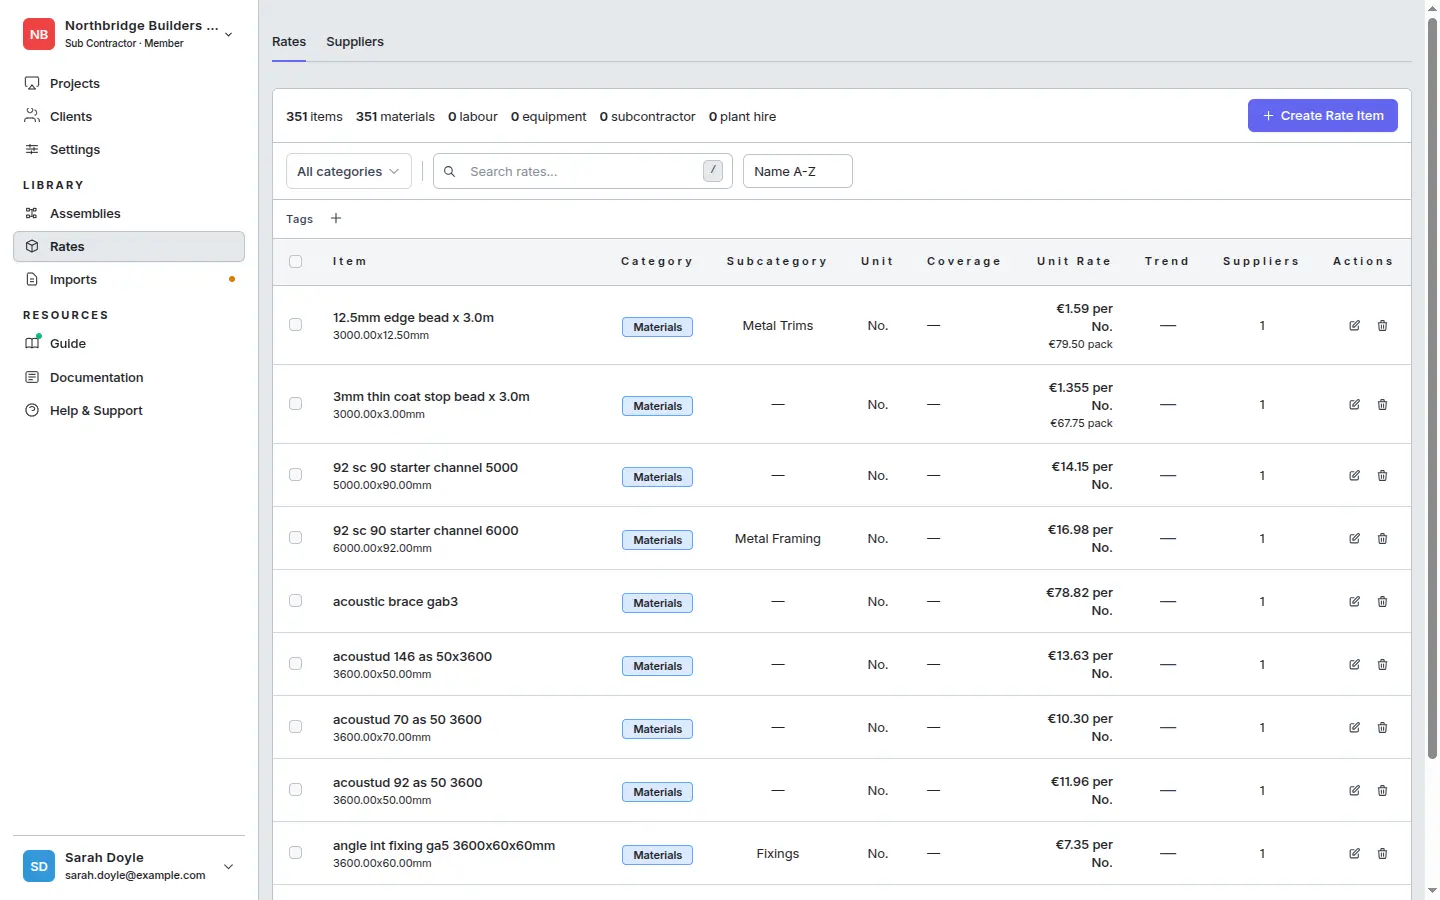
Task: Add a tag with the plus icon
Action: [x=336, y=218]
